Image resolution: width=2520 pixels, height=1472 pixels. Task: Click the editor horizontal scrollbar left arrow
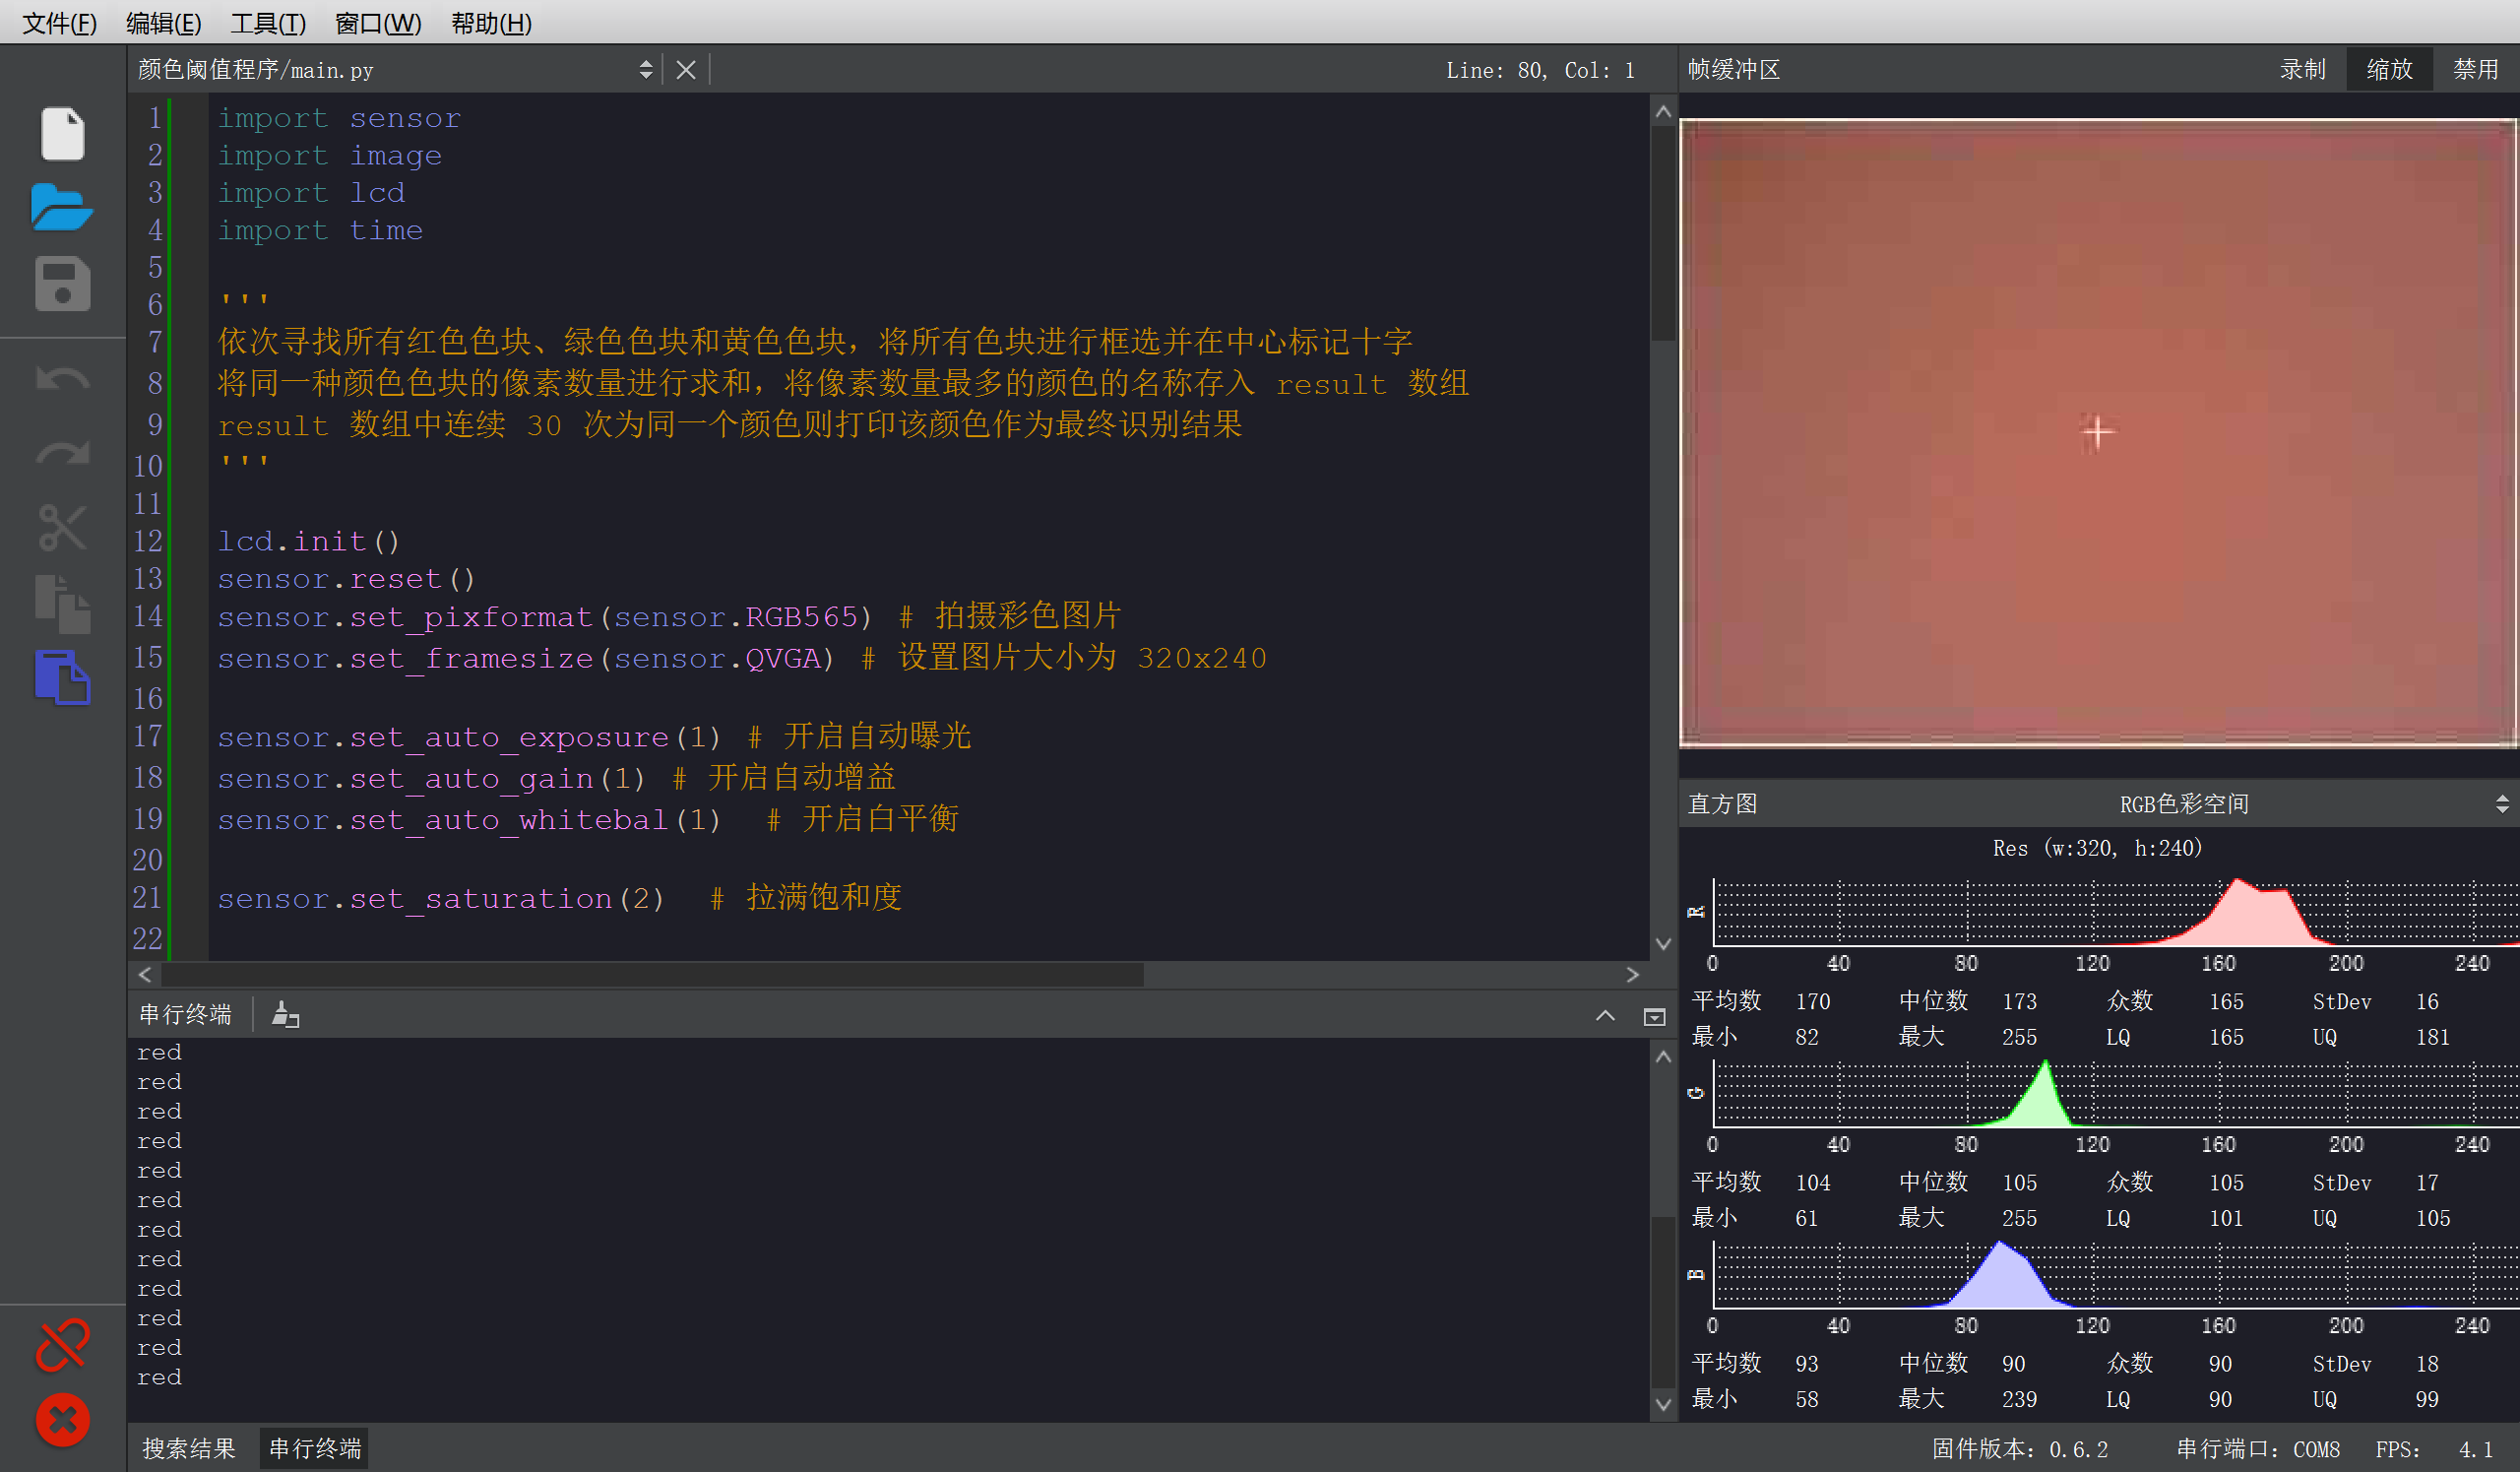[x=145, y=974]
